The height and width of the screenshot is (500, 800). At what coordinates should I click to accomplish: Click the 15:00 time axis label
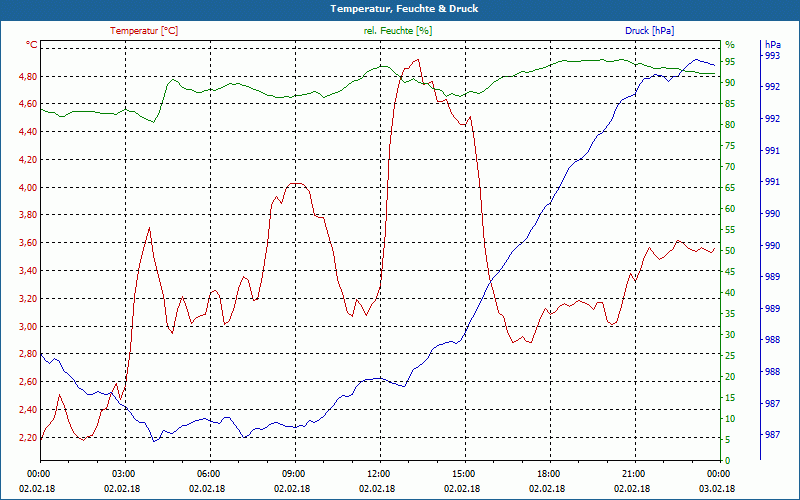[x=465, y=474]
